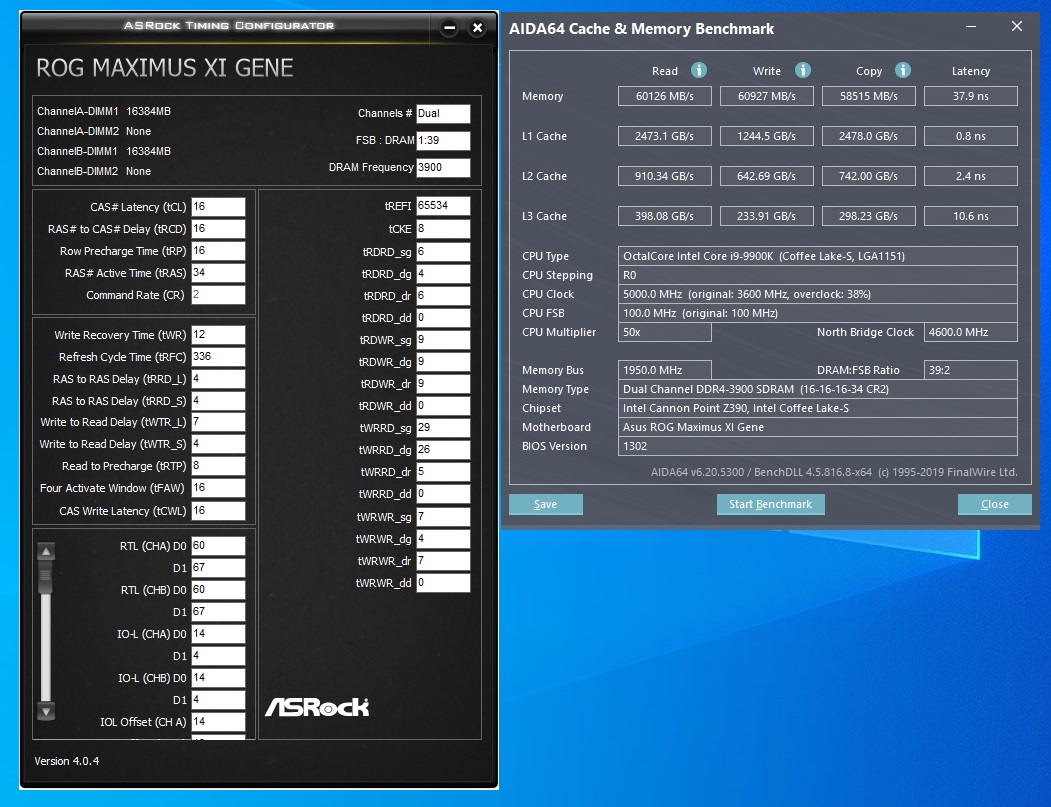Click the RAS# to CAS# Delay (tRCD) field
Image resolution: width=1051 pixels, height=807 pixels.
pyautogui.click(x=218, y=229)
